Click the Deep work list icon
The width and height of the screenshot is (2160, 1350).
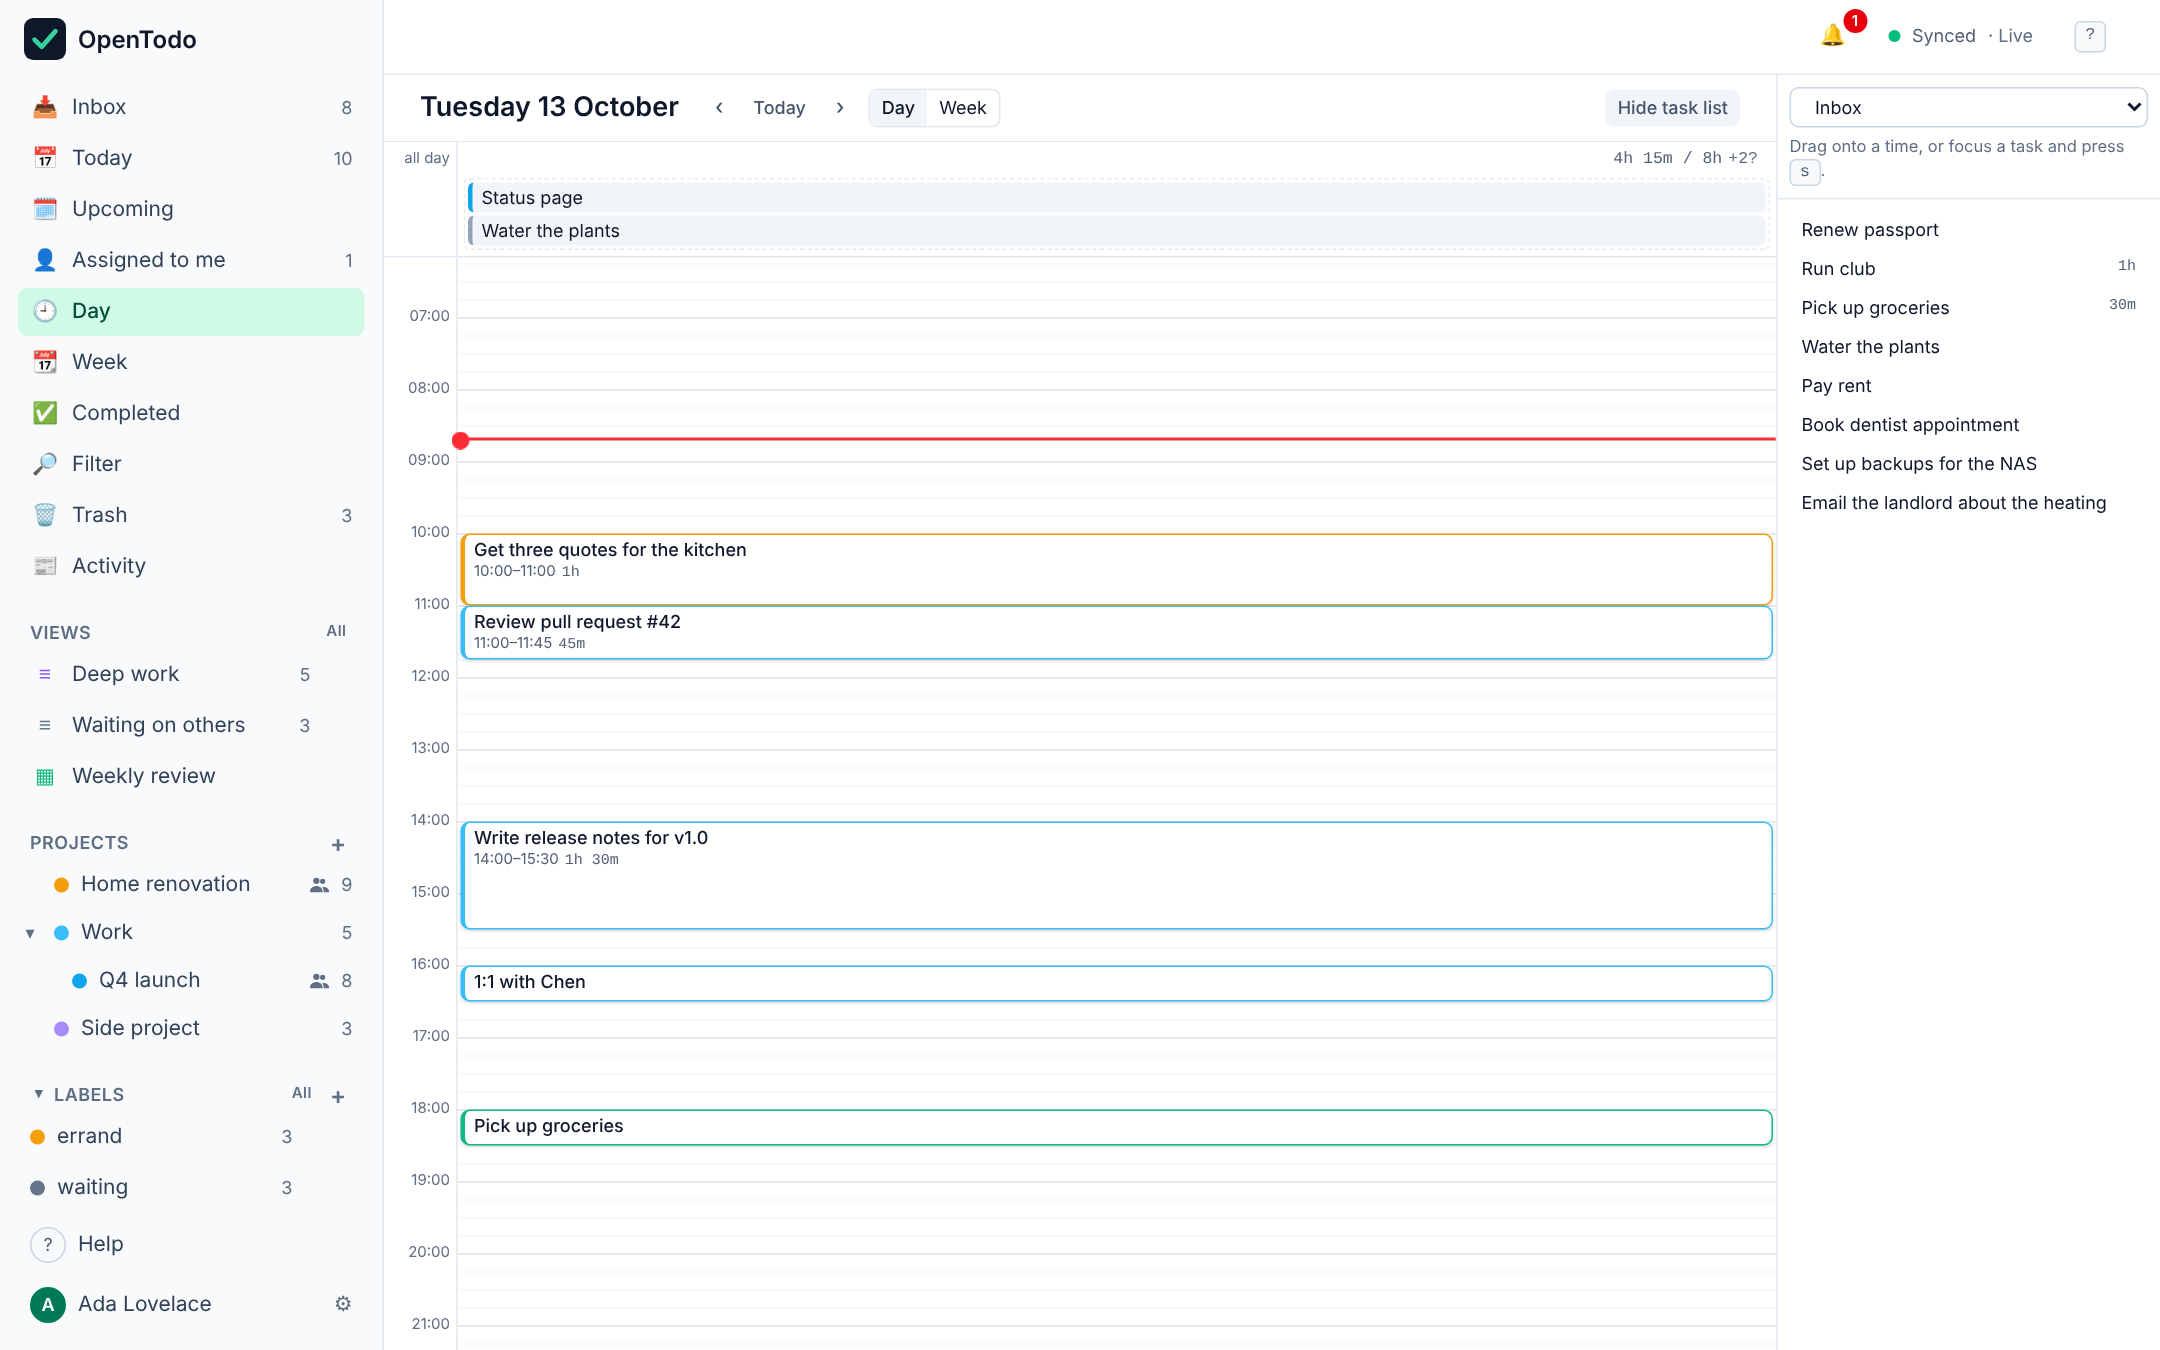45,674
